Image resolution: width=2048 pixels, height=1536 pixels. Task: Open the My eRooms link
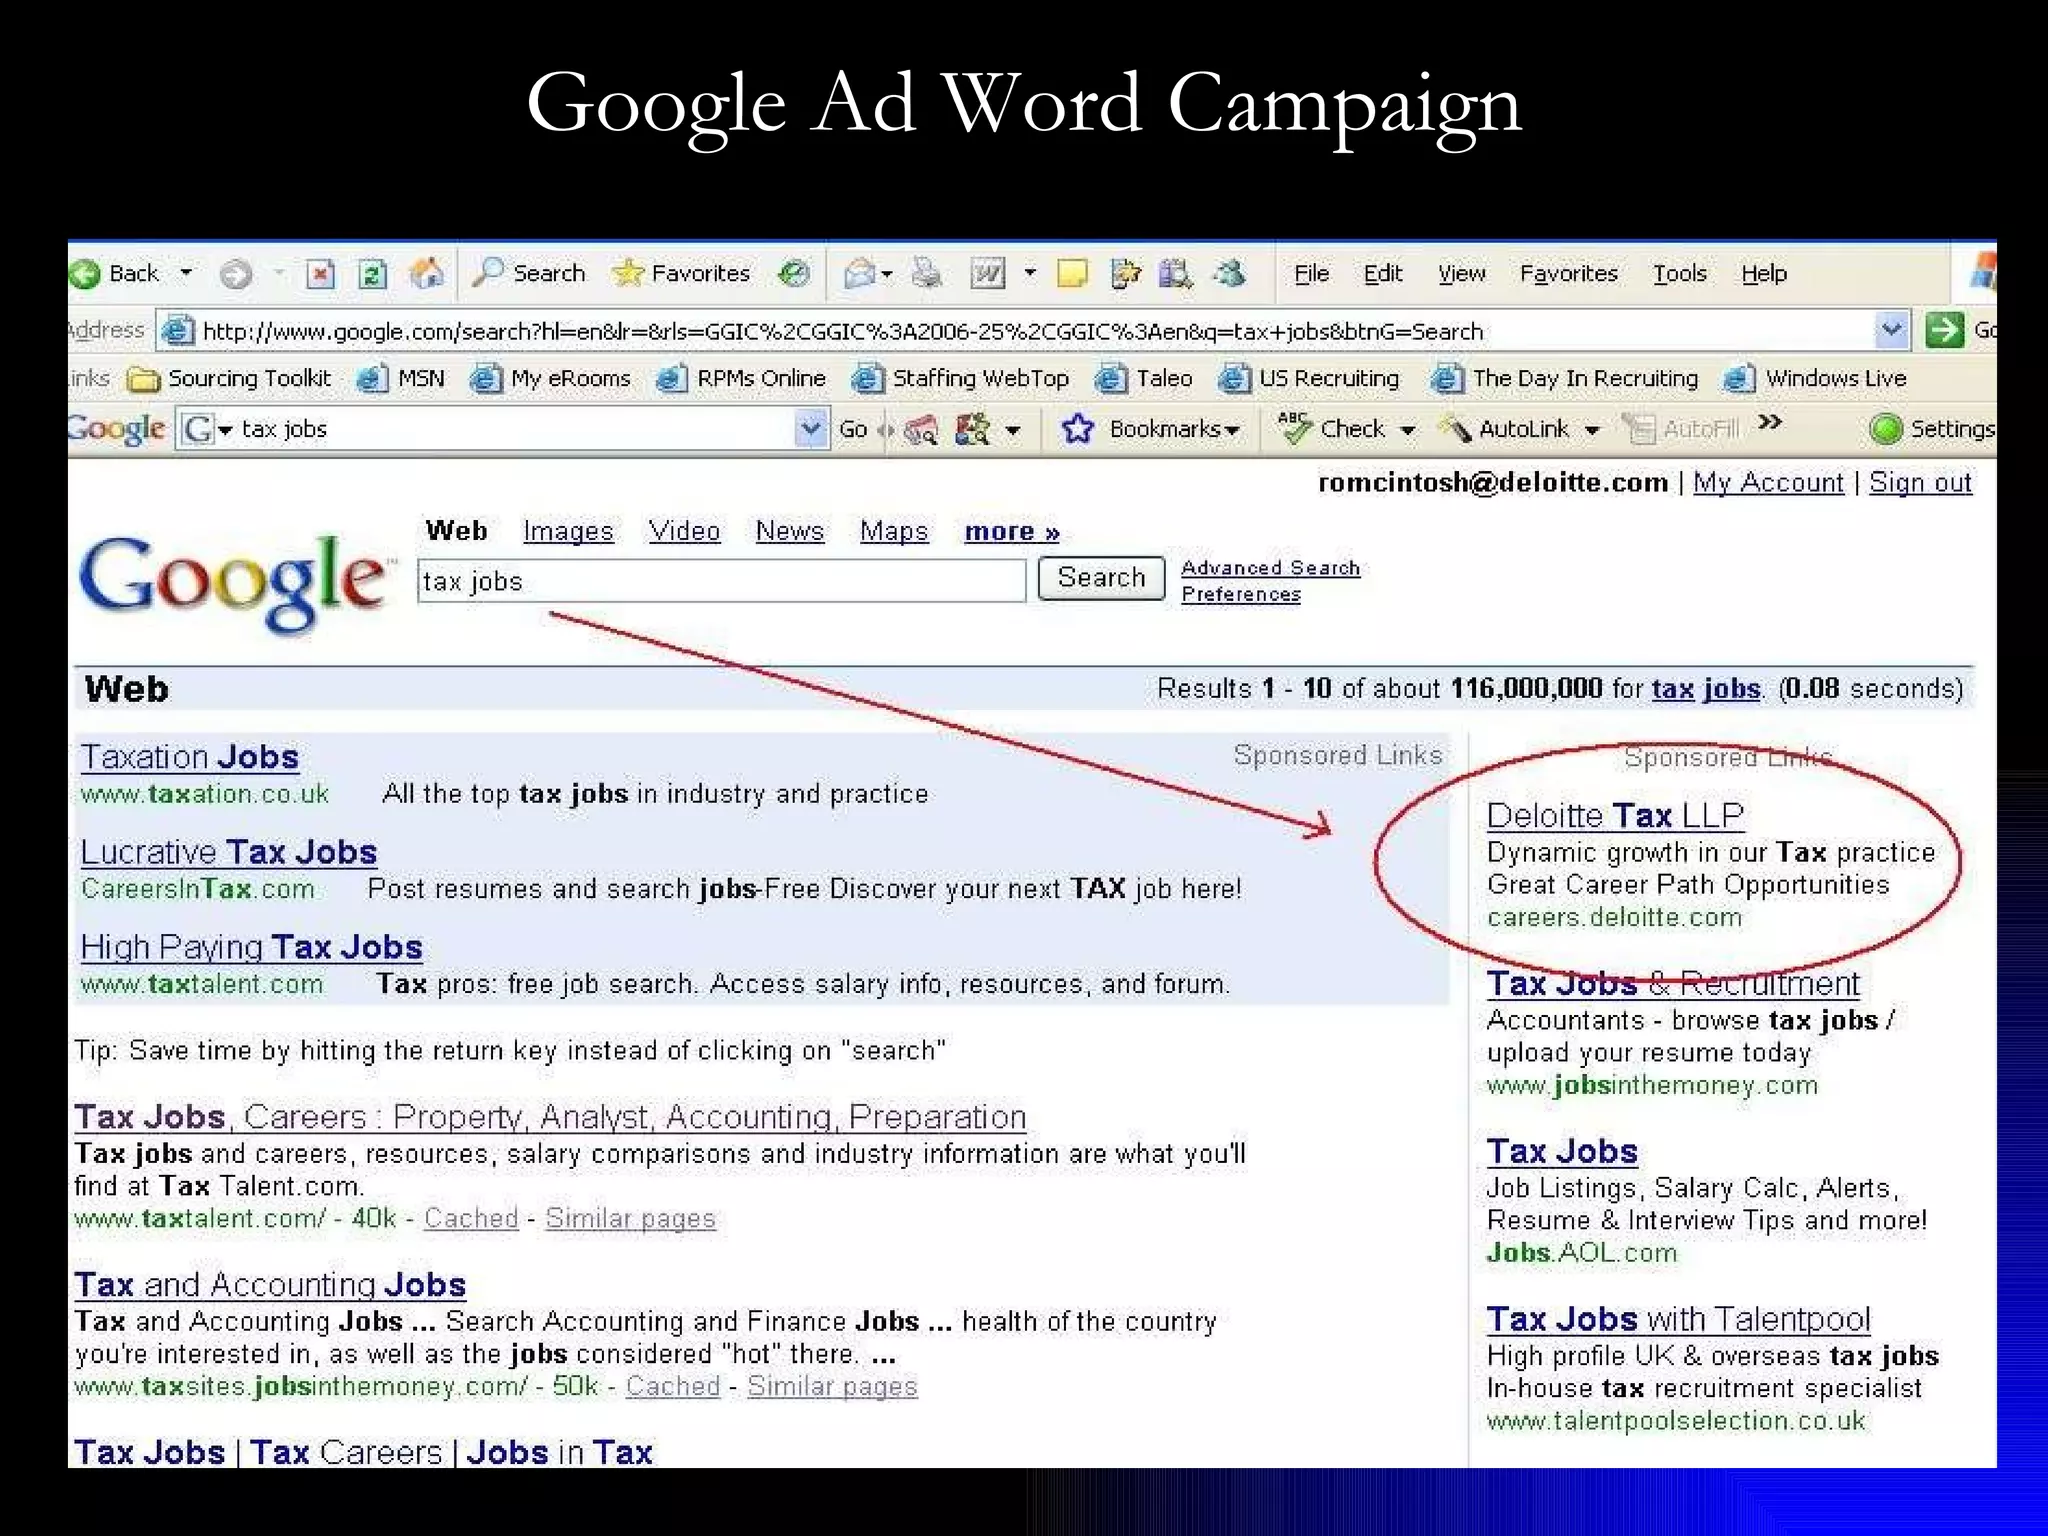pos(550,379)
